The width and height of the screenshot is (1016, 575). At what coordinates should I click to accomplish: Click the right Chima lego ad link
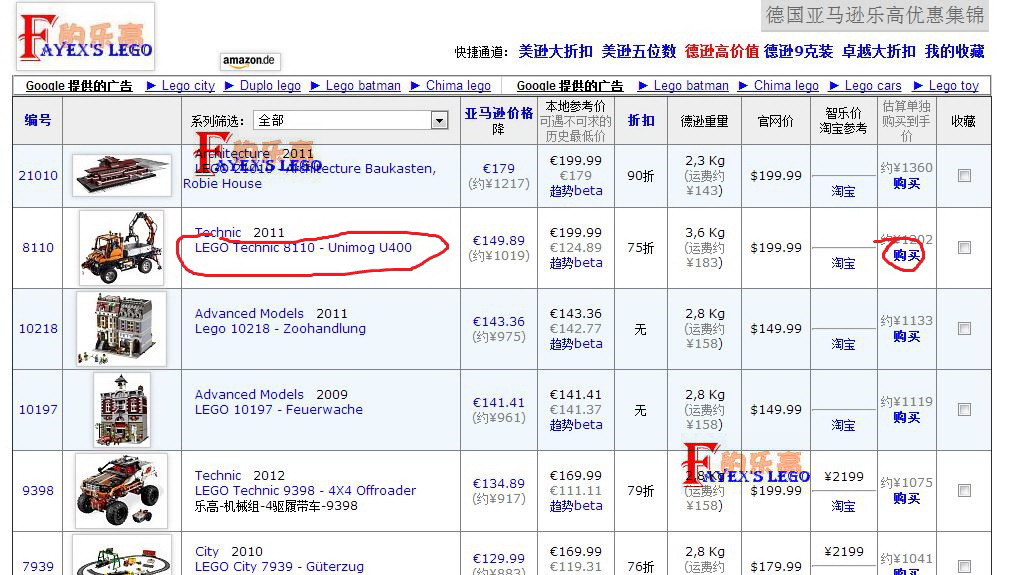pyautogui.click(x=786, y=86)
